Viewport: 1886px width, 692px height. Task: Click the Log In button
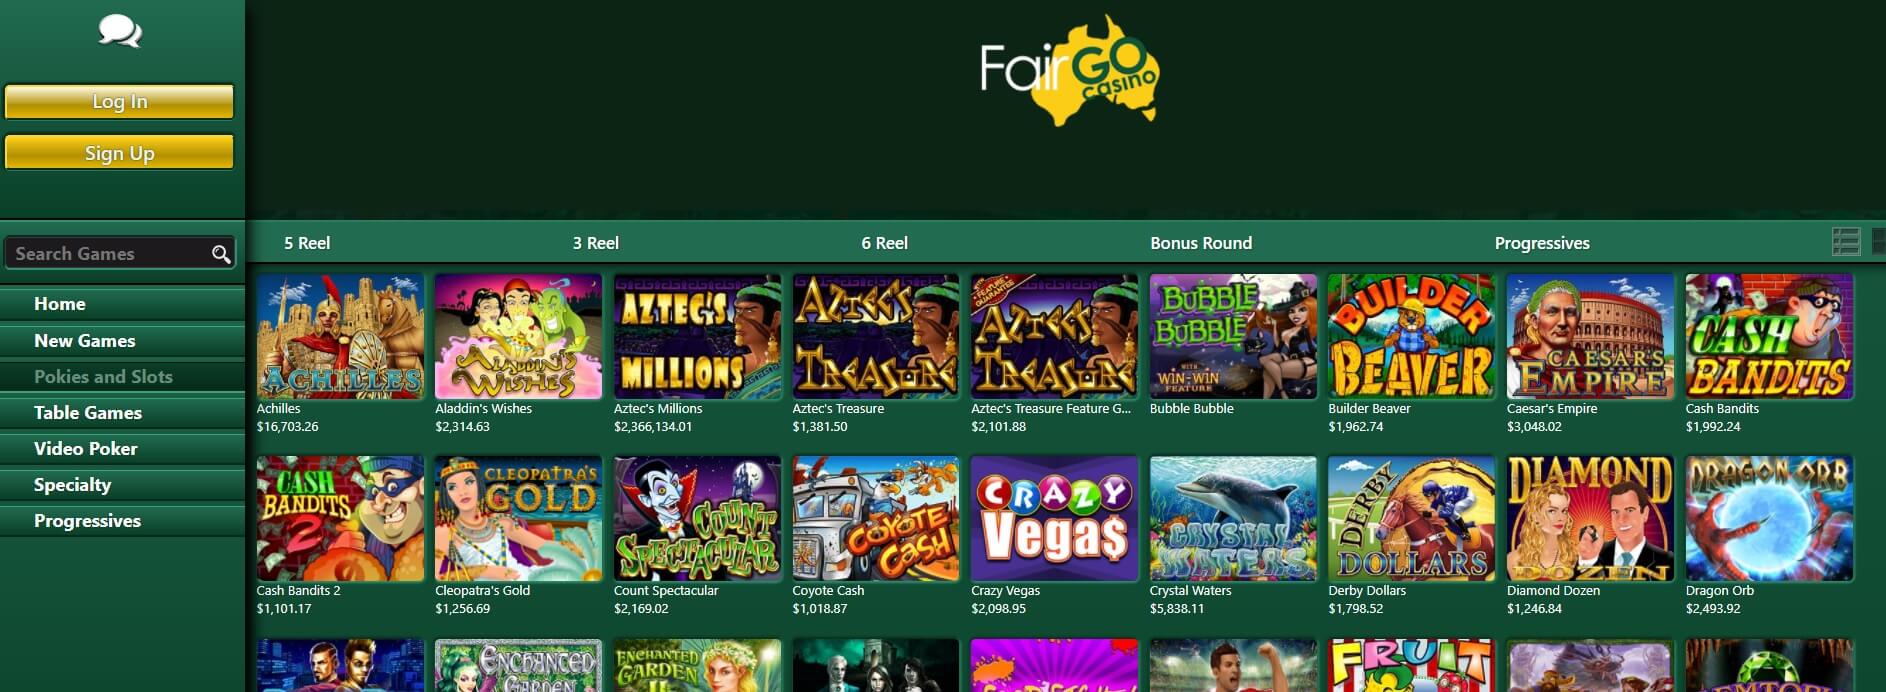click(120, 101)
